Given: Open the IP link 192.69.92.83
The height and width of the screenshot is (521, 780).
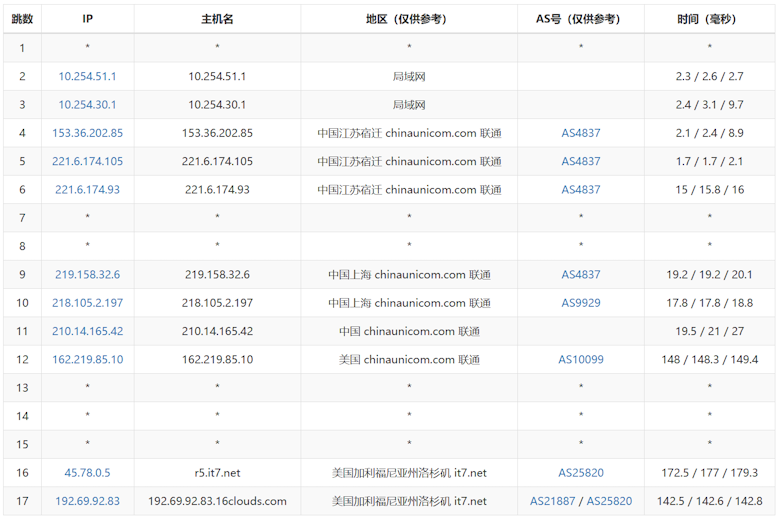Looking at the screenshot, I should [x=87, y=501].
